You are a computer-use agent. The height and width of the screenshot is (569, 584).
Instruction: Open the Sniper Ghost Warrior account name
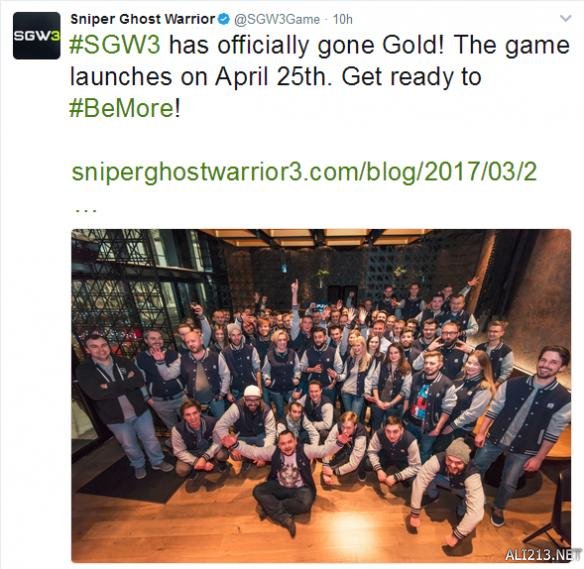tap(143, 19)
